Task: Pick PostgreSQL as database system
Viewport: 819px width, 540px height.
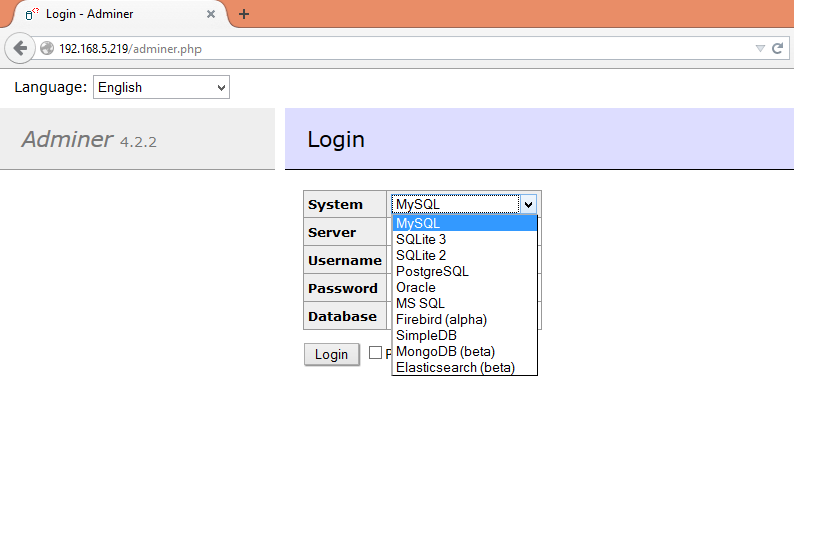Action: coord(464,272)
